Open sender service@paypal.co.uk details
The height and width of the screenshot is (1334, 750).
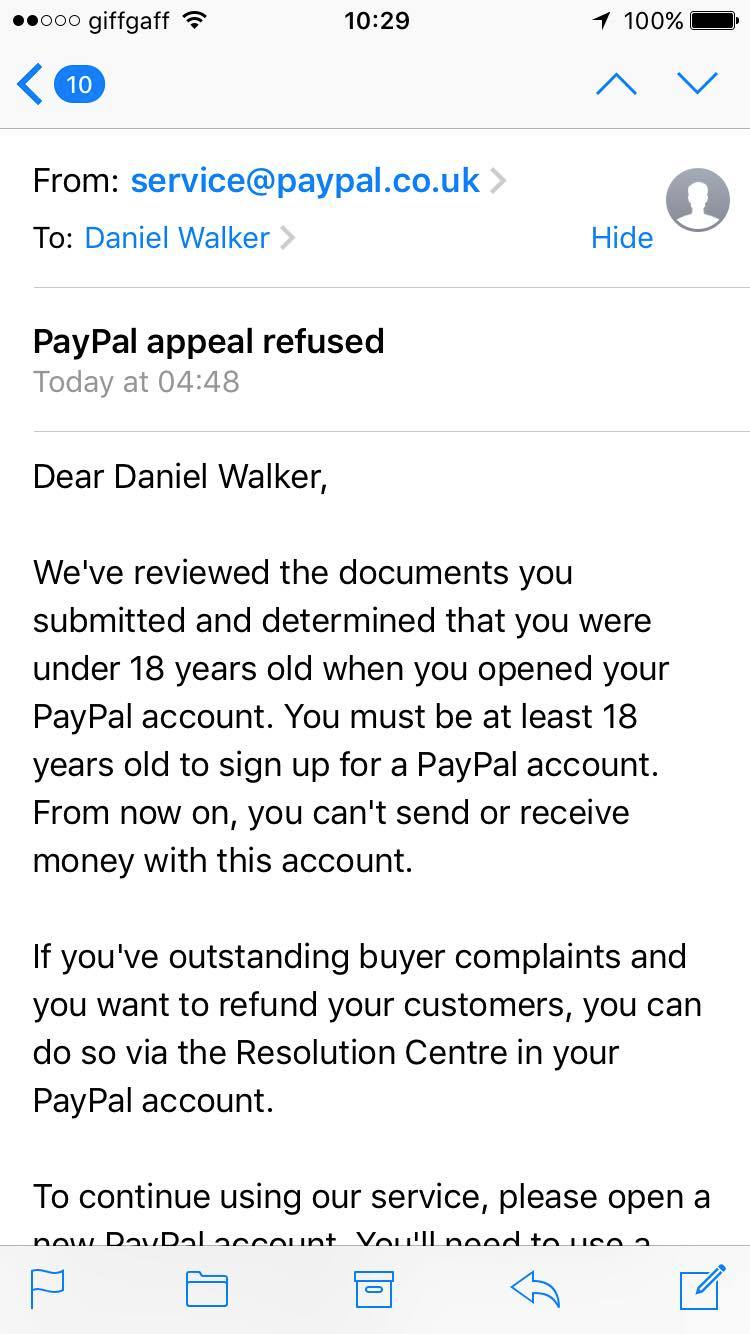pyautogui.click(x=305, y=180)
